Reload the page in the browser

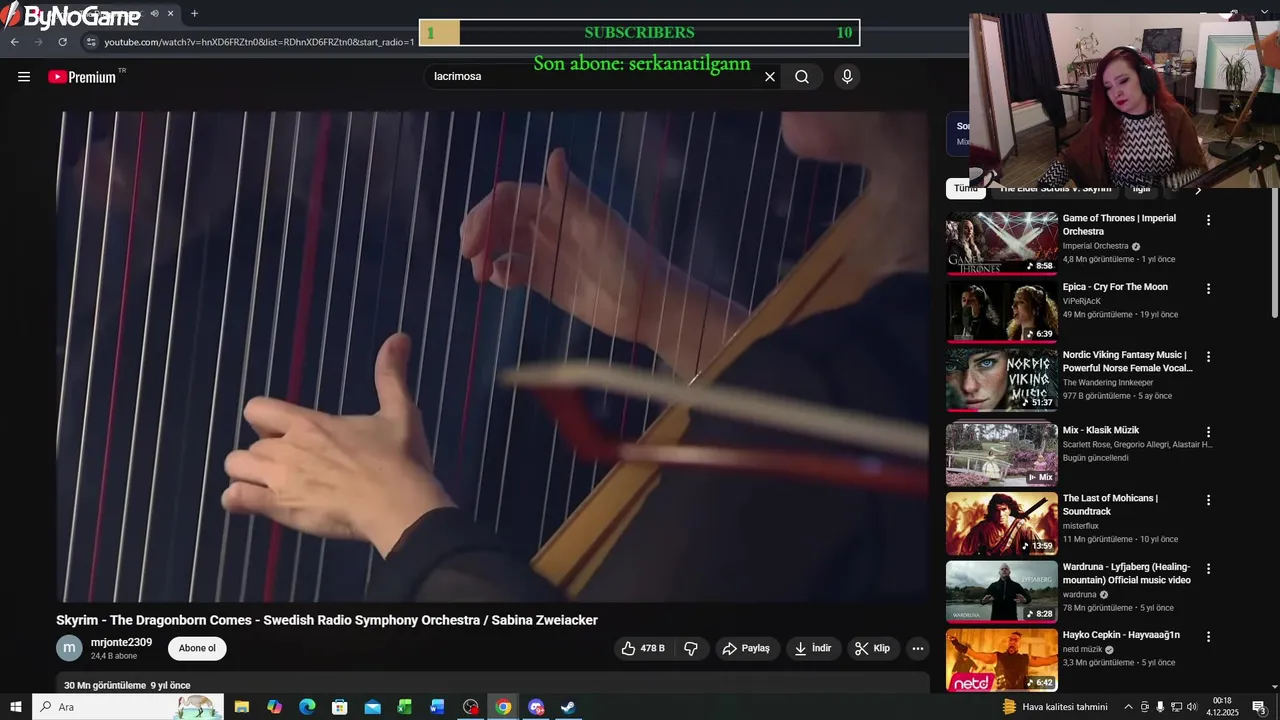pyautogui.click(x=62, y=42)
